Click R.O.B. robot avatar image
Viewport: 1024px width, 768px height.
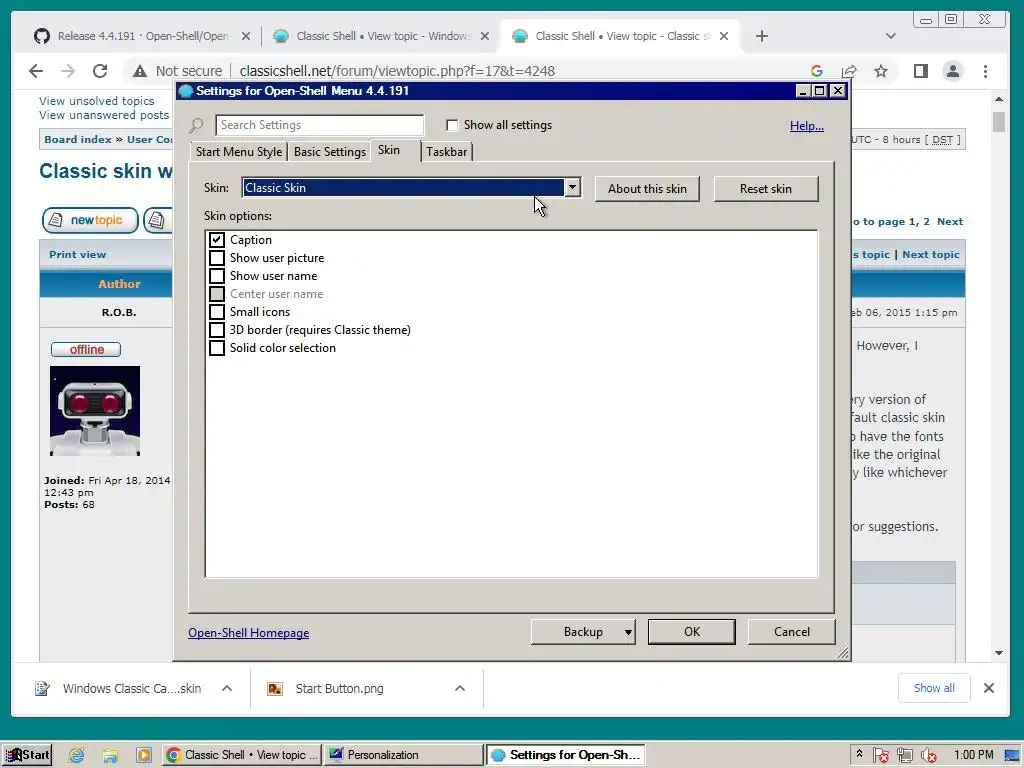point(95,411)
